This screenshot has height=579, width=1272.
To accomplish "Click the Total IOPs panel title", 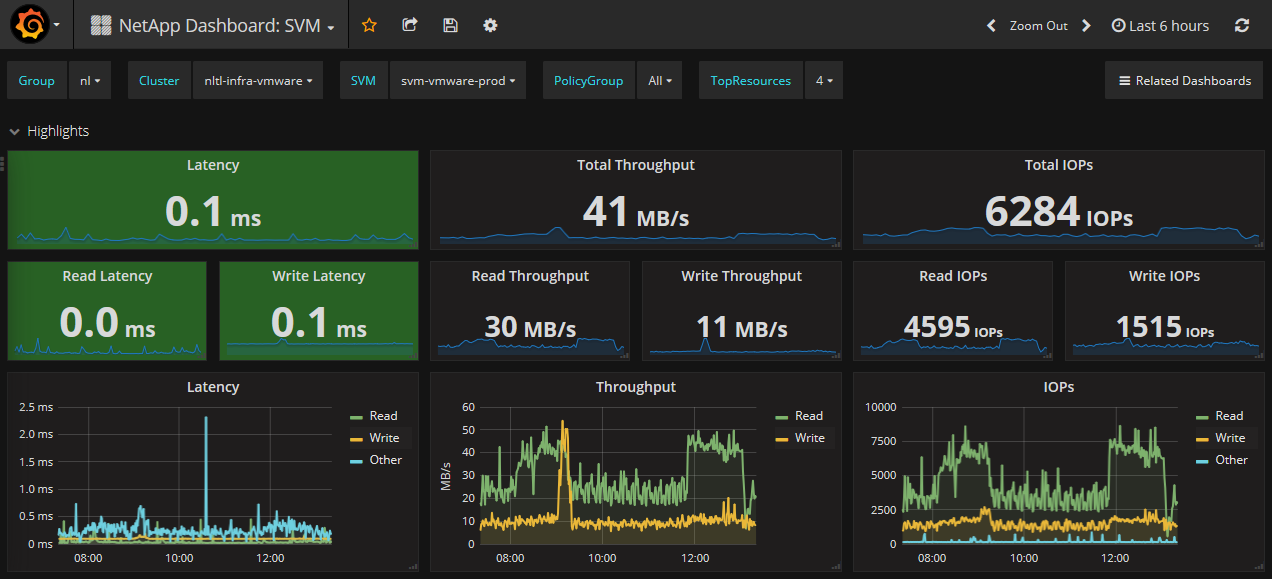I will pos(1058,165).
